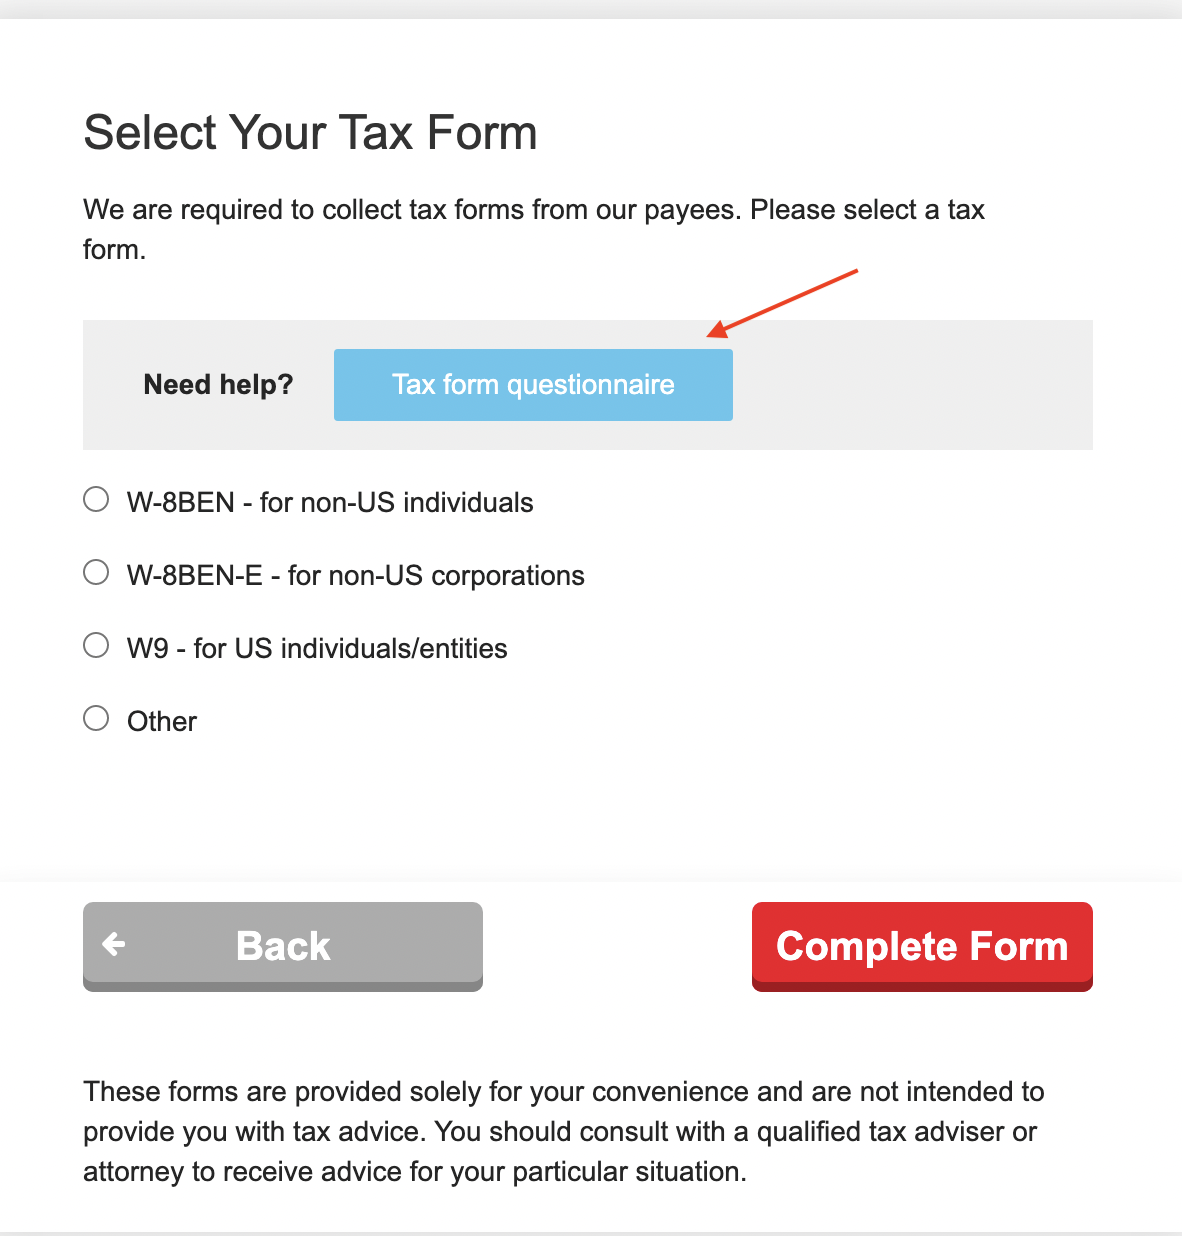The height and width of the screenshot is (1236, 1182).
Task: Click the 'Other' option label text
Action: coord(162,721)
